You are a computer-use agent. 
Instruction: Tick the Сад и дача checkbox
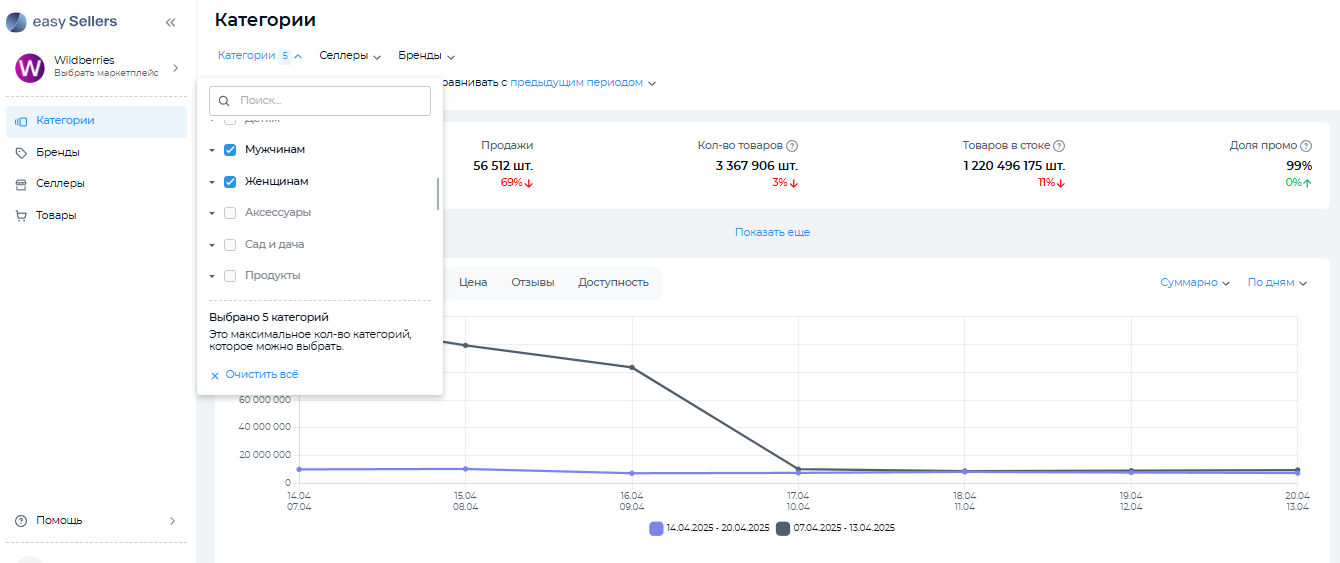click(230, 245)
